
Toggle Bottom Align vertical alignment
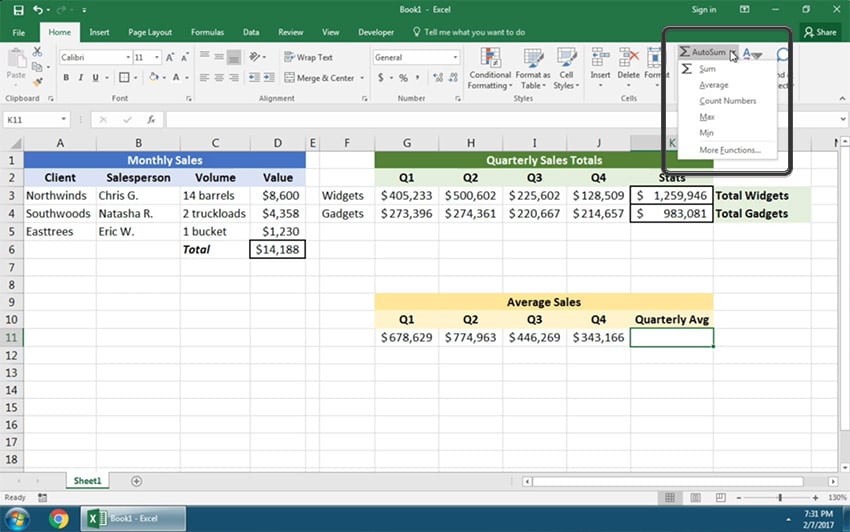pyautogui.click(x=234, y=57)
